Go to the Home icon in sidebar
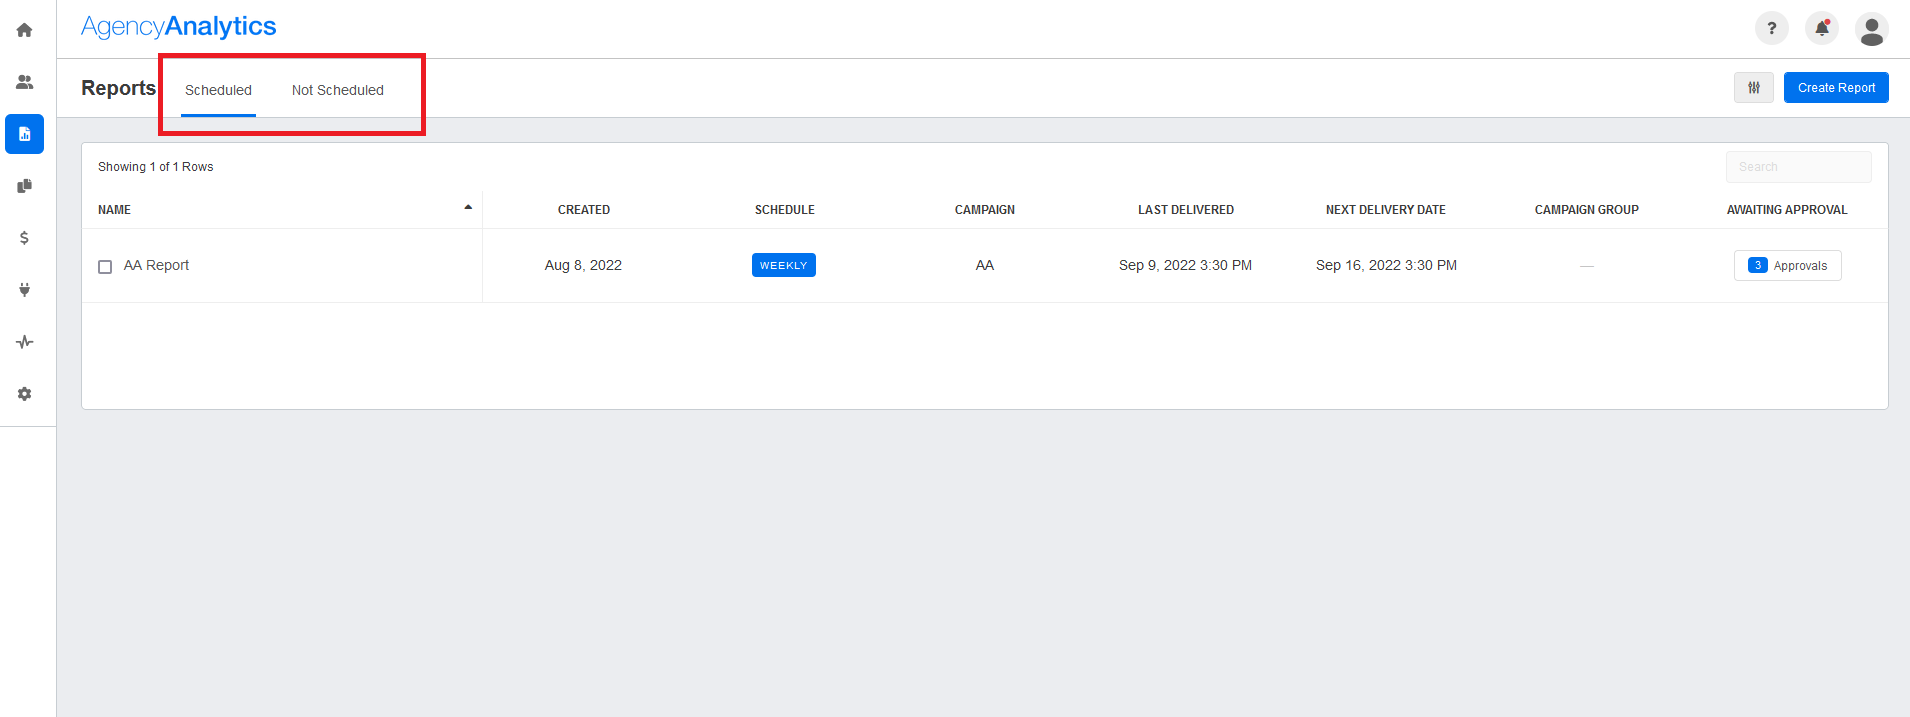Viewport: 1910px width, 717px height. 24,30
